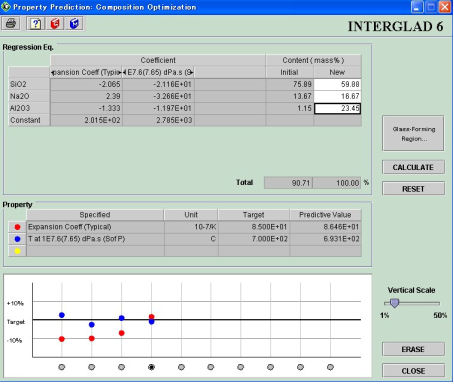Adjust the Vertical Scale slider thumb
This screenshot has height=384, width=454.
pyautogui.click(x=394, y=303)
